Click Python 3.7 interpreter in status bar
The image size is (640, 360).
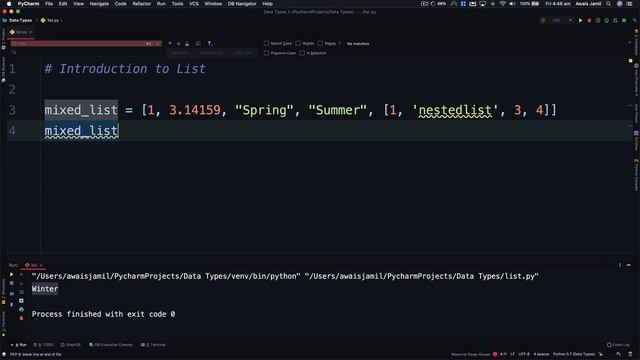point(574,354)
